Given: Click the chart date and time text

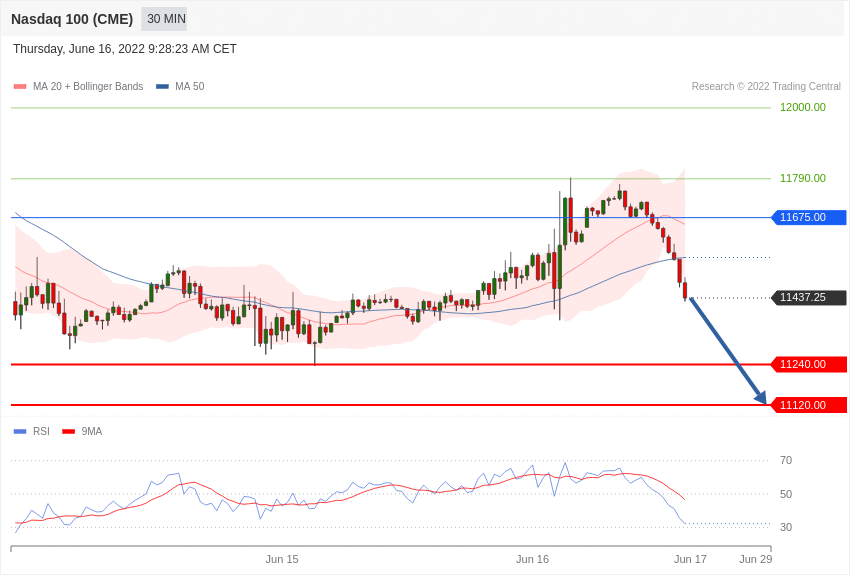Looking at the screenshot, I should [x=125, y=49].
